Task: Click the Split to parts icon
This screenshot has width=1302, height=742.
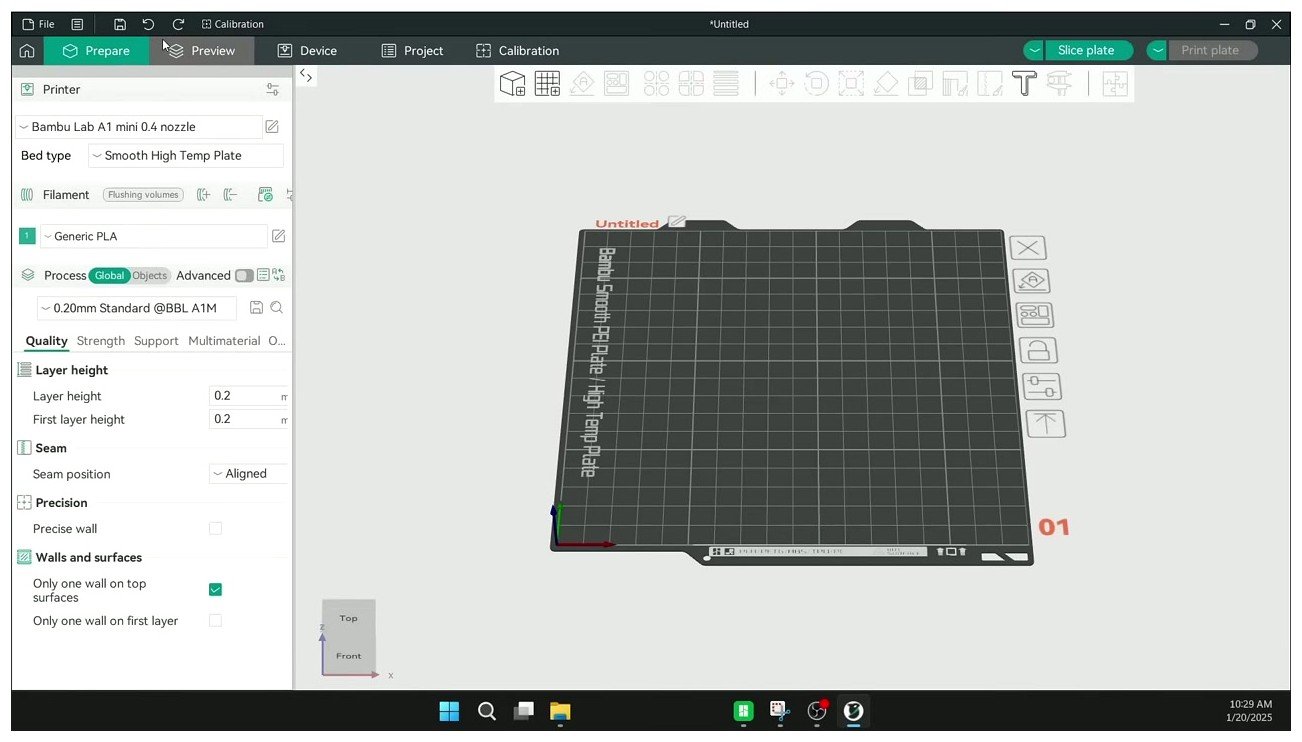Action: pos(691,84)
